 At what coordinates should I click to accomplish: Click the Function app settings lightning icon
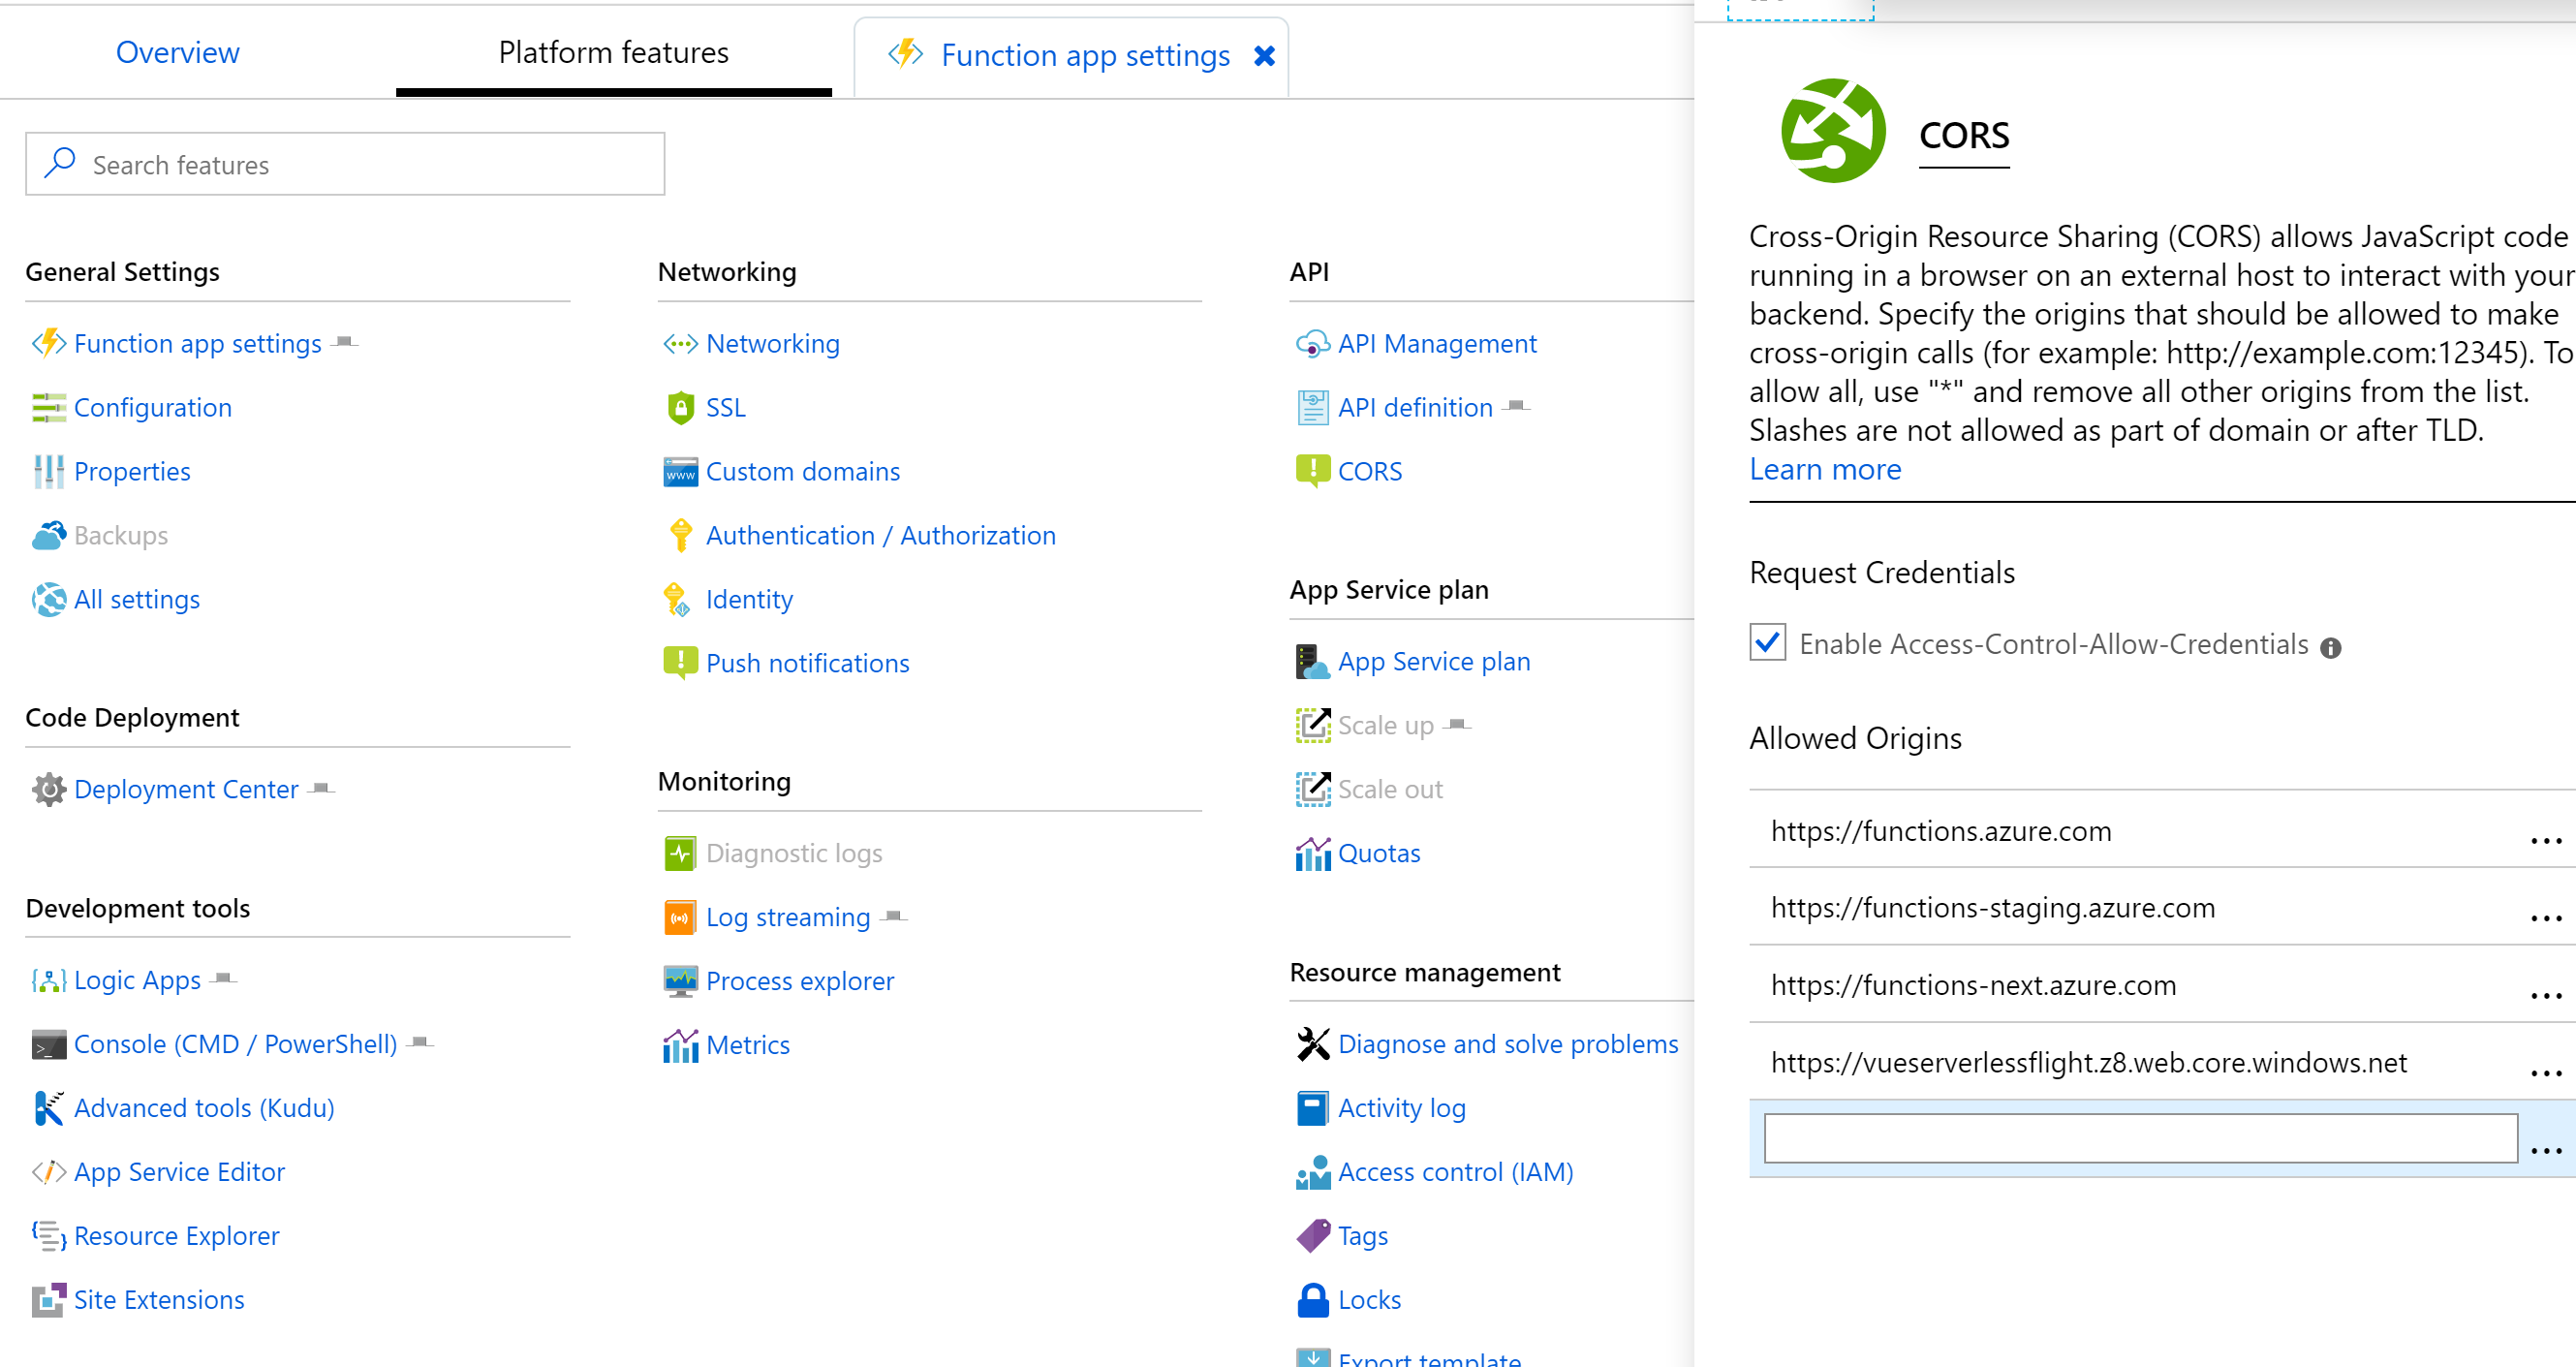[x=48, y=343]
